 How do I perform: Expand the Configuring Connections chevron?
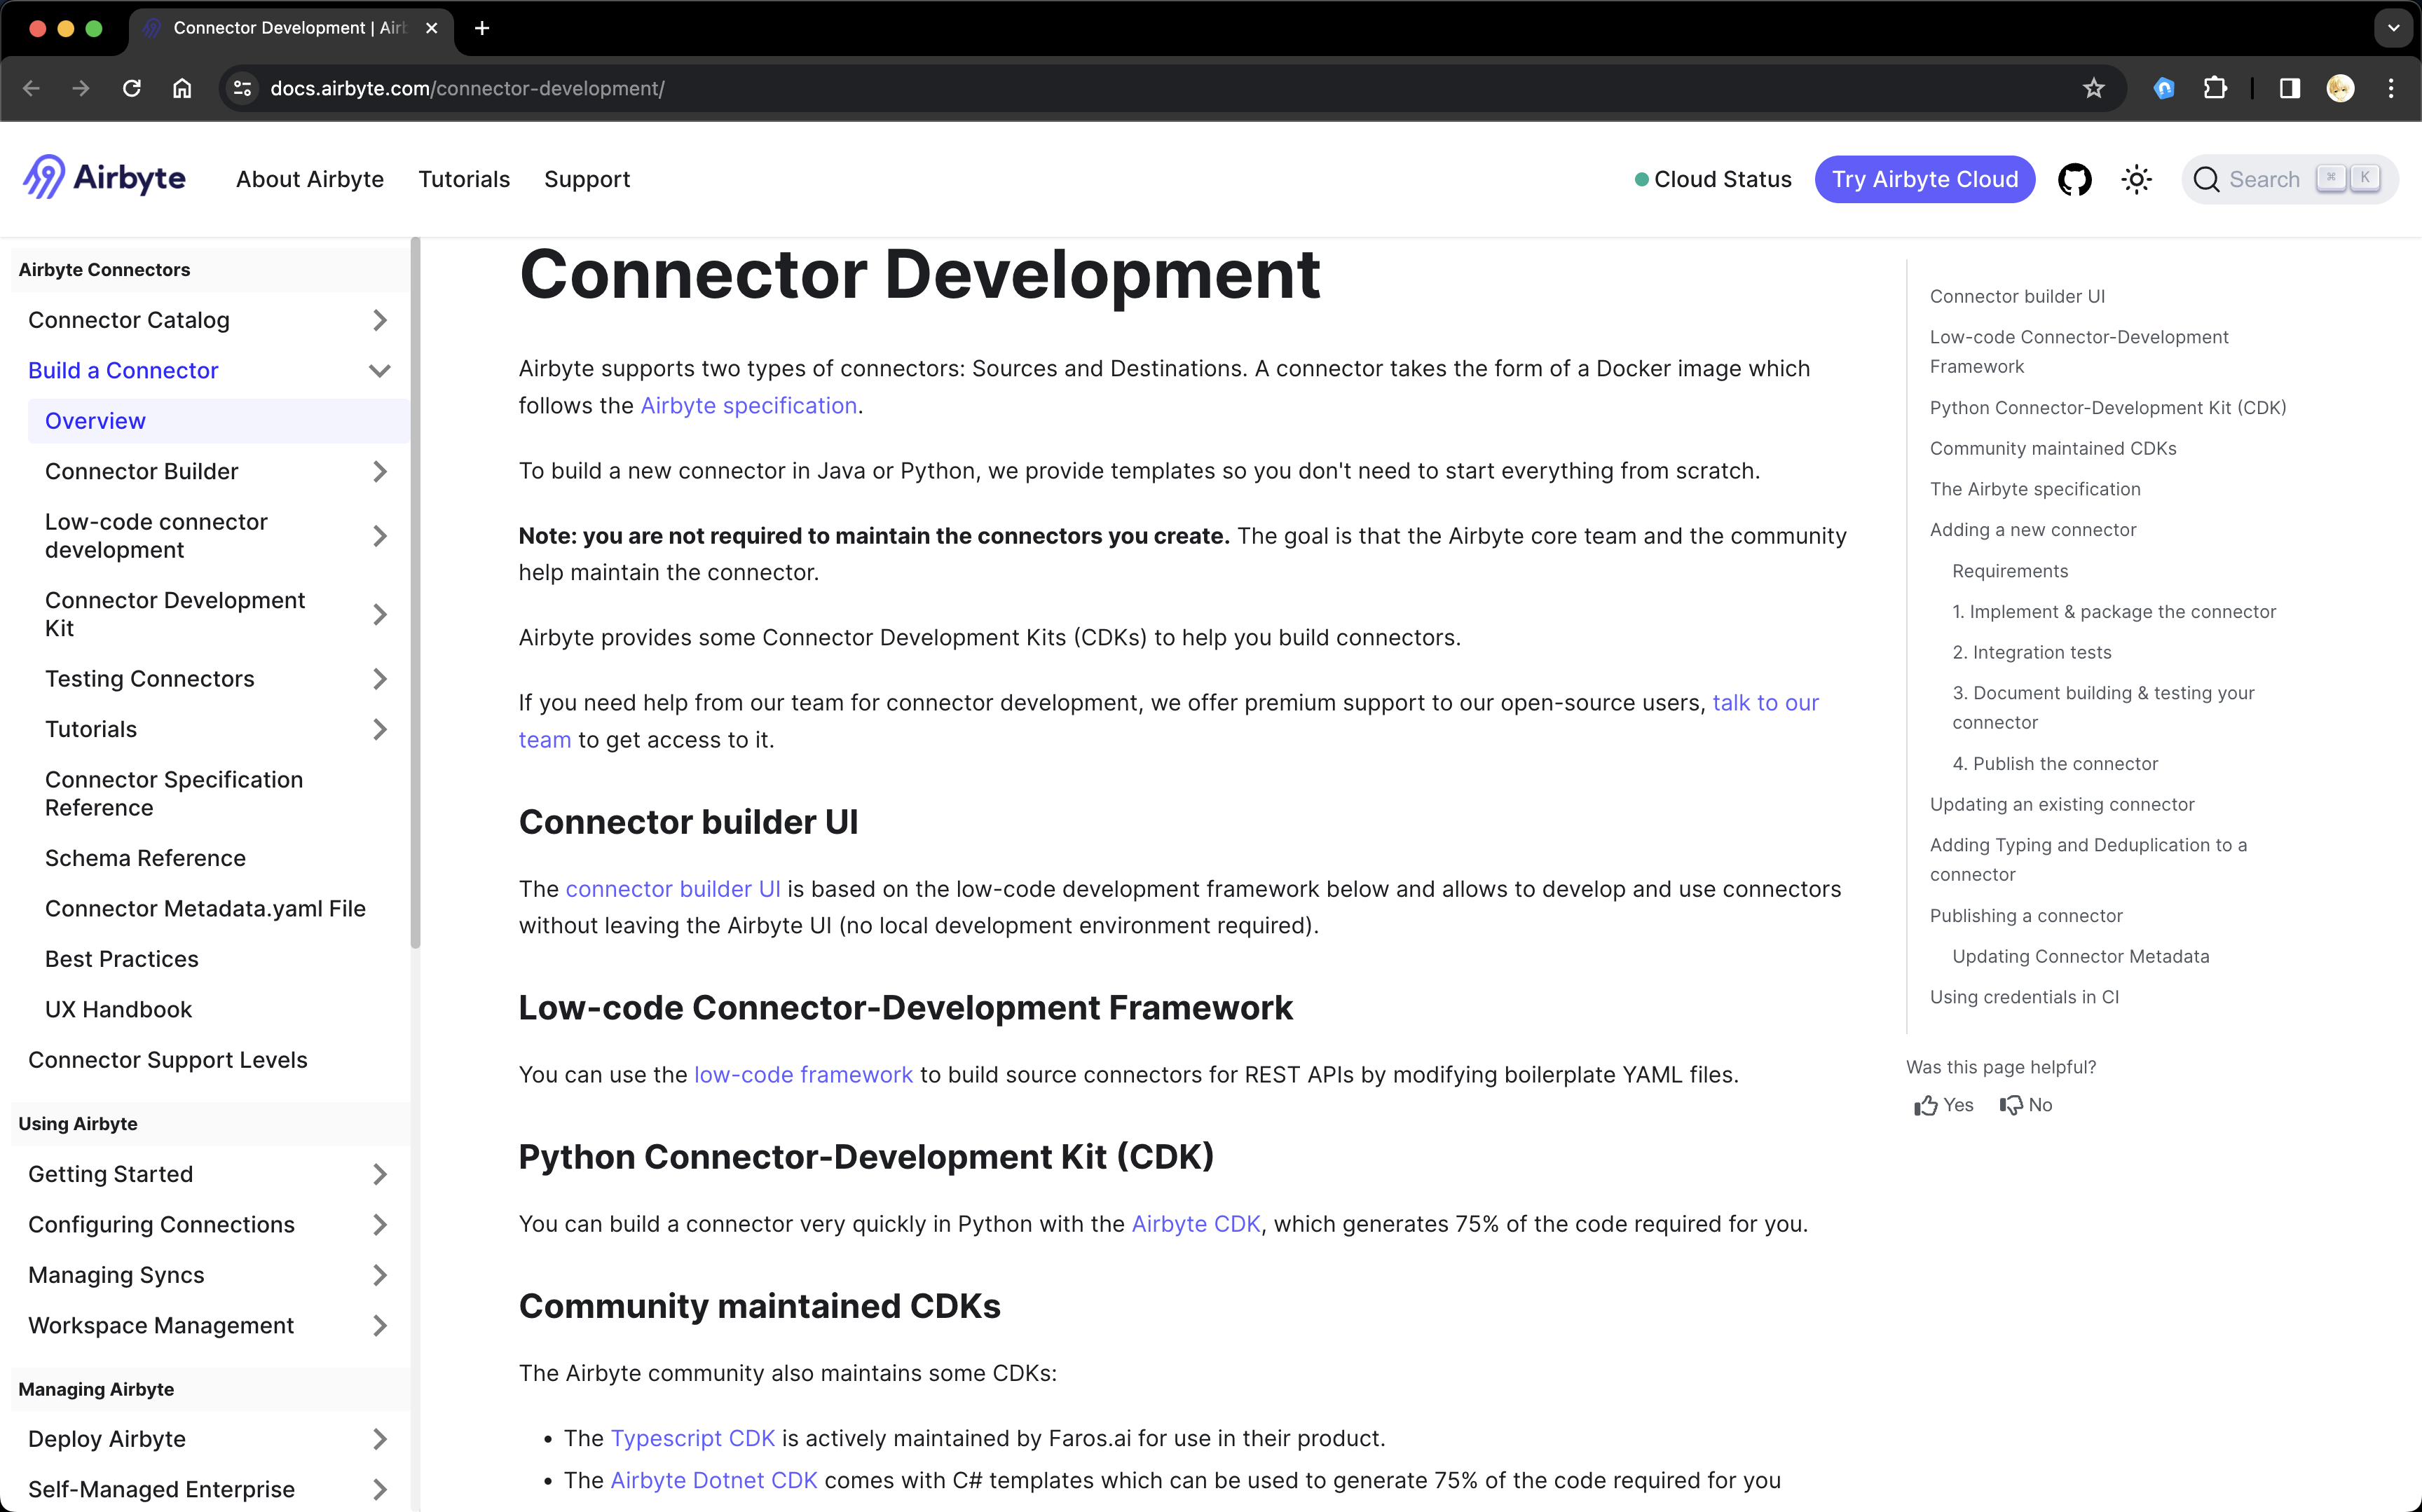379,1224
